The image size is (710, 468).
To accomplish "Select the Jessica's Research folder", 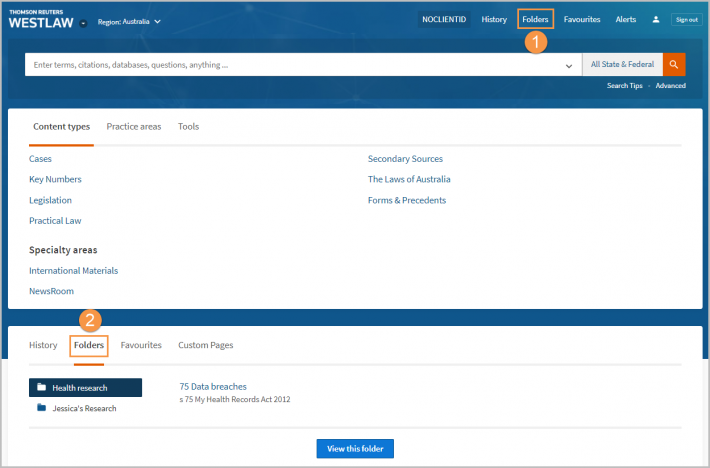I will coord(85,408).
